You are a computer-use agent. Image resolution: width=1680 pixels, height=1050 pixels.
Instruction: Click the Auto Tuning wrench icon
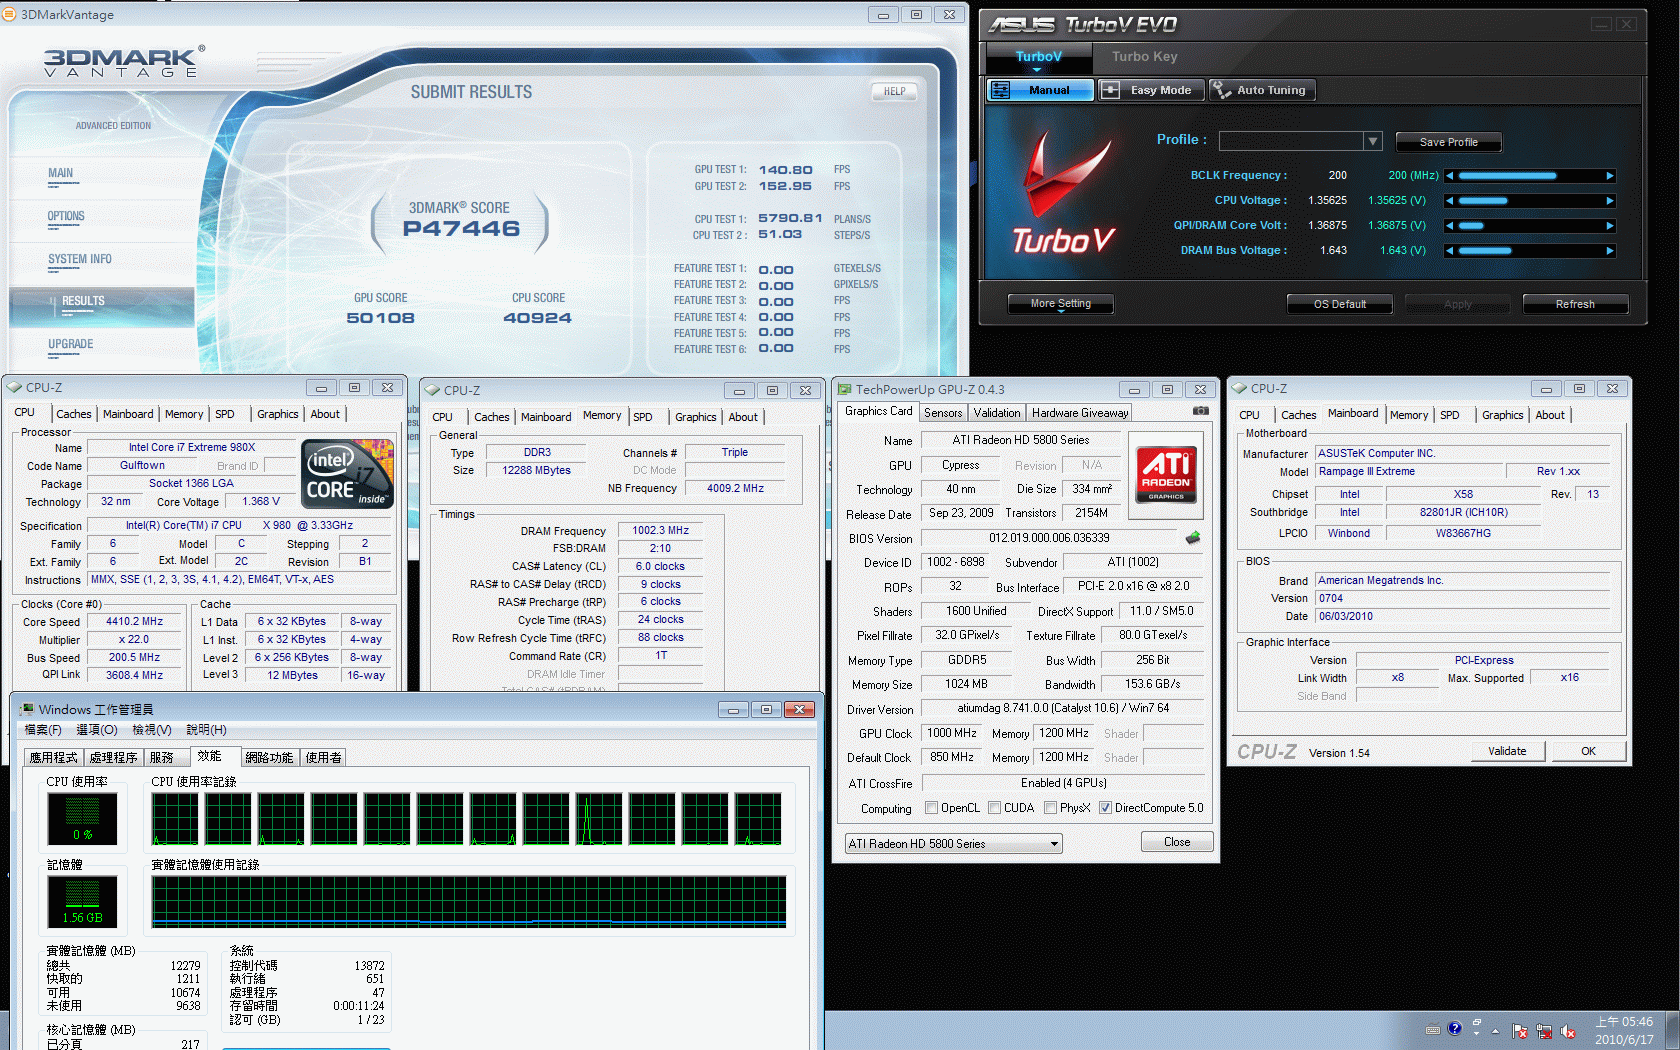tap(1221, 90)
